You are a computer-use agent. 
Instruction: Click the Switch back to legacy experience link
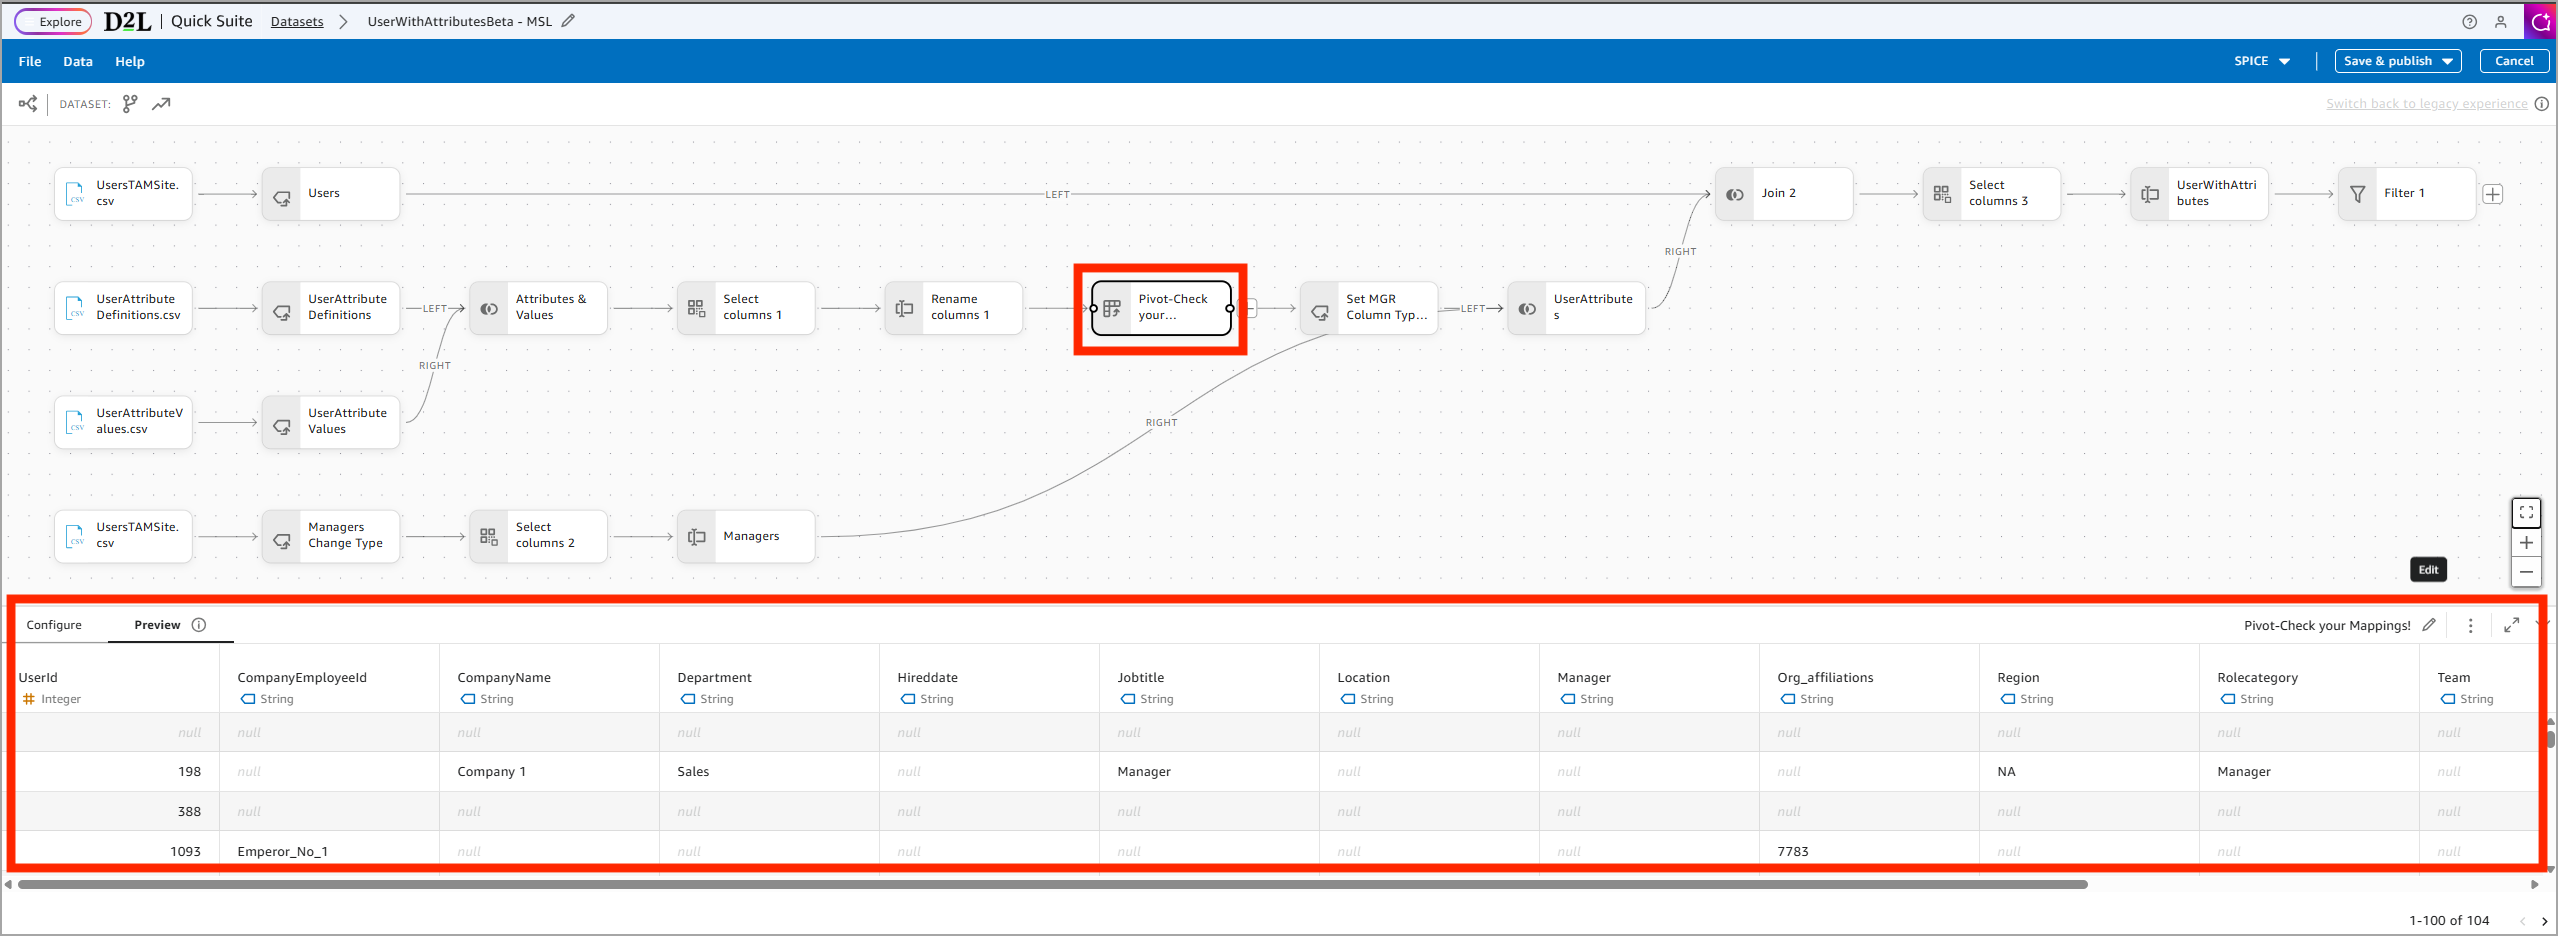click(x=2426, y=103)
